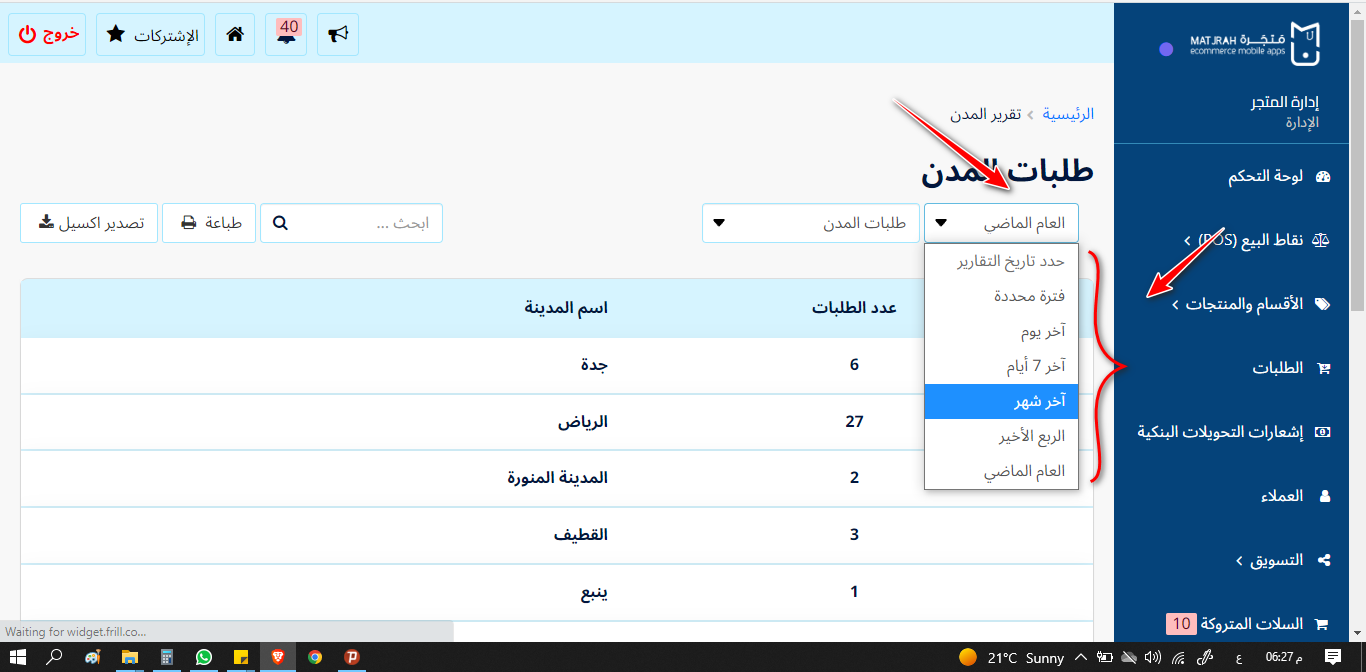Click the القطيف city cell
Screen dimensions: 1366x672
[581, 535]
